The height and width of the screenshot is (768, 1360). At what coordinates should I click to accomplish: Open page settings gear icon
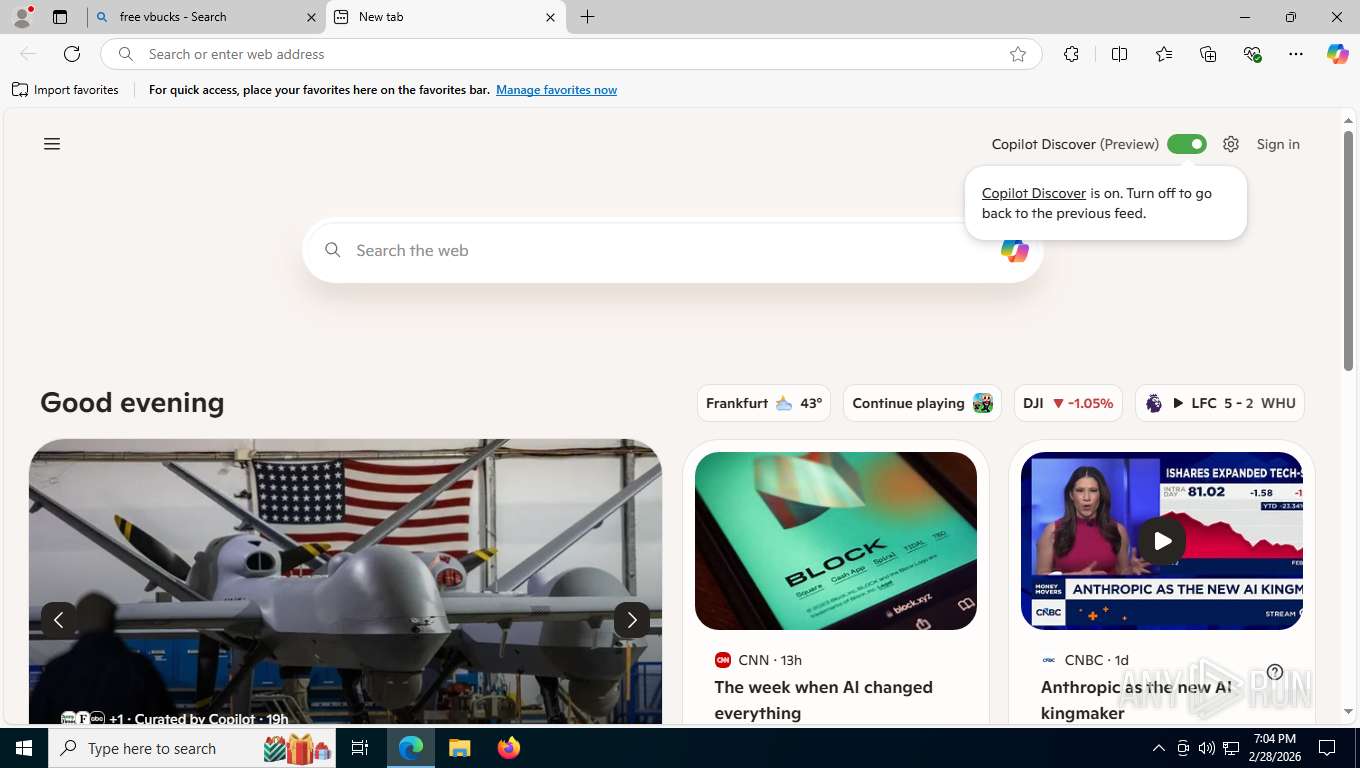(1231, 144)
